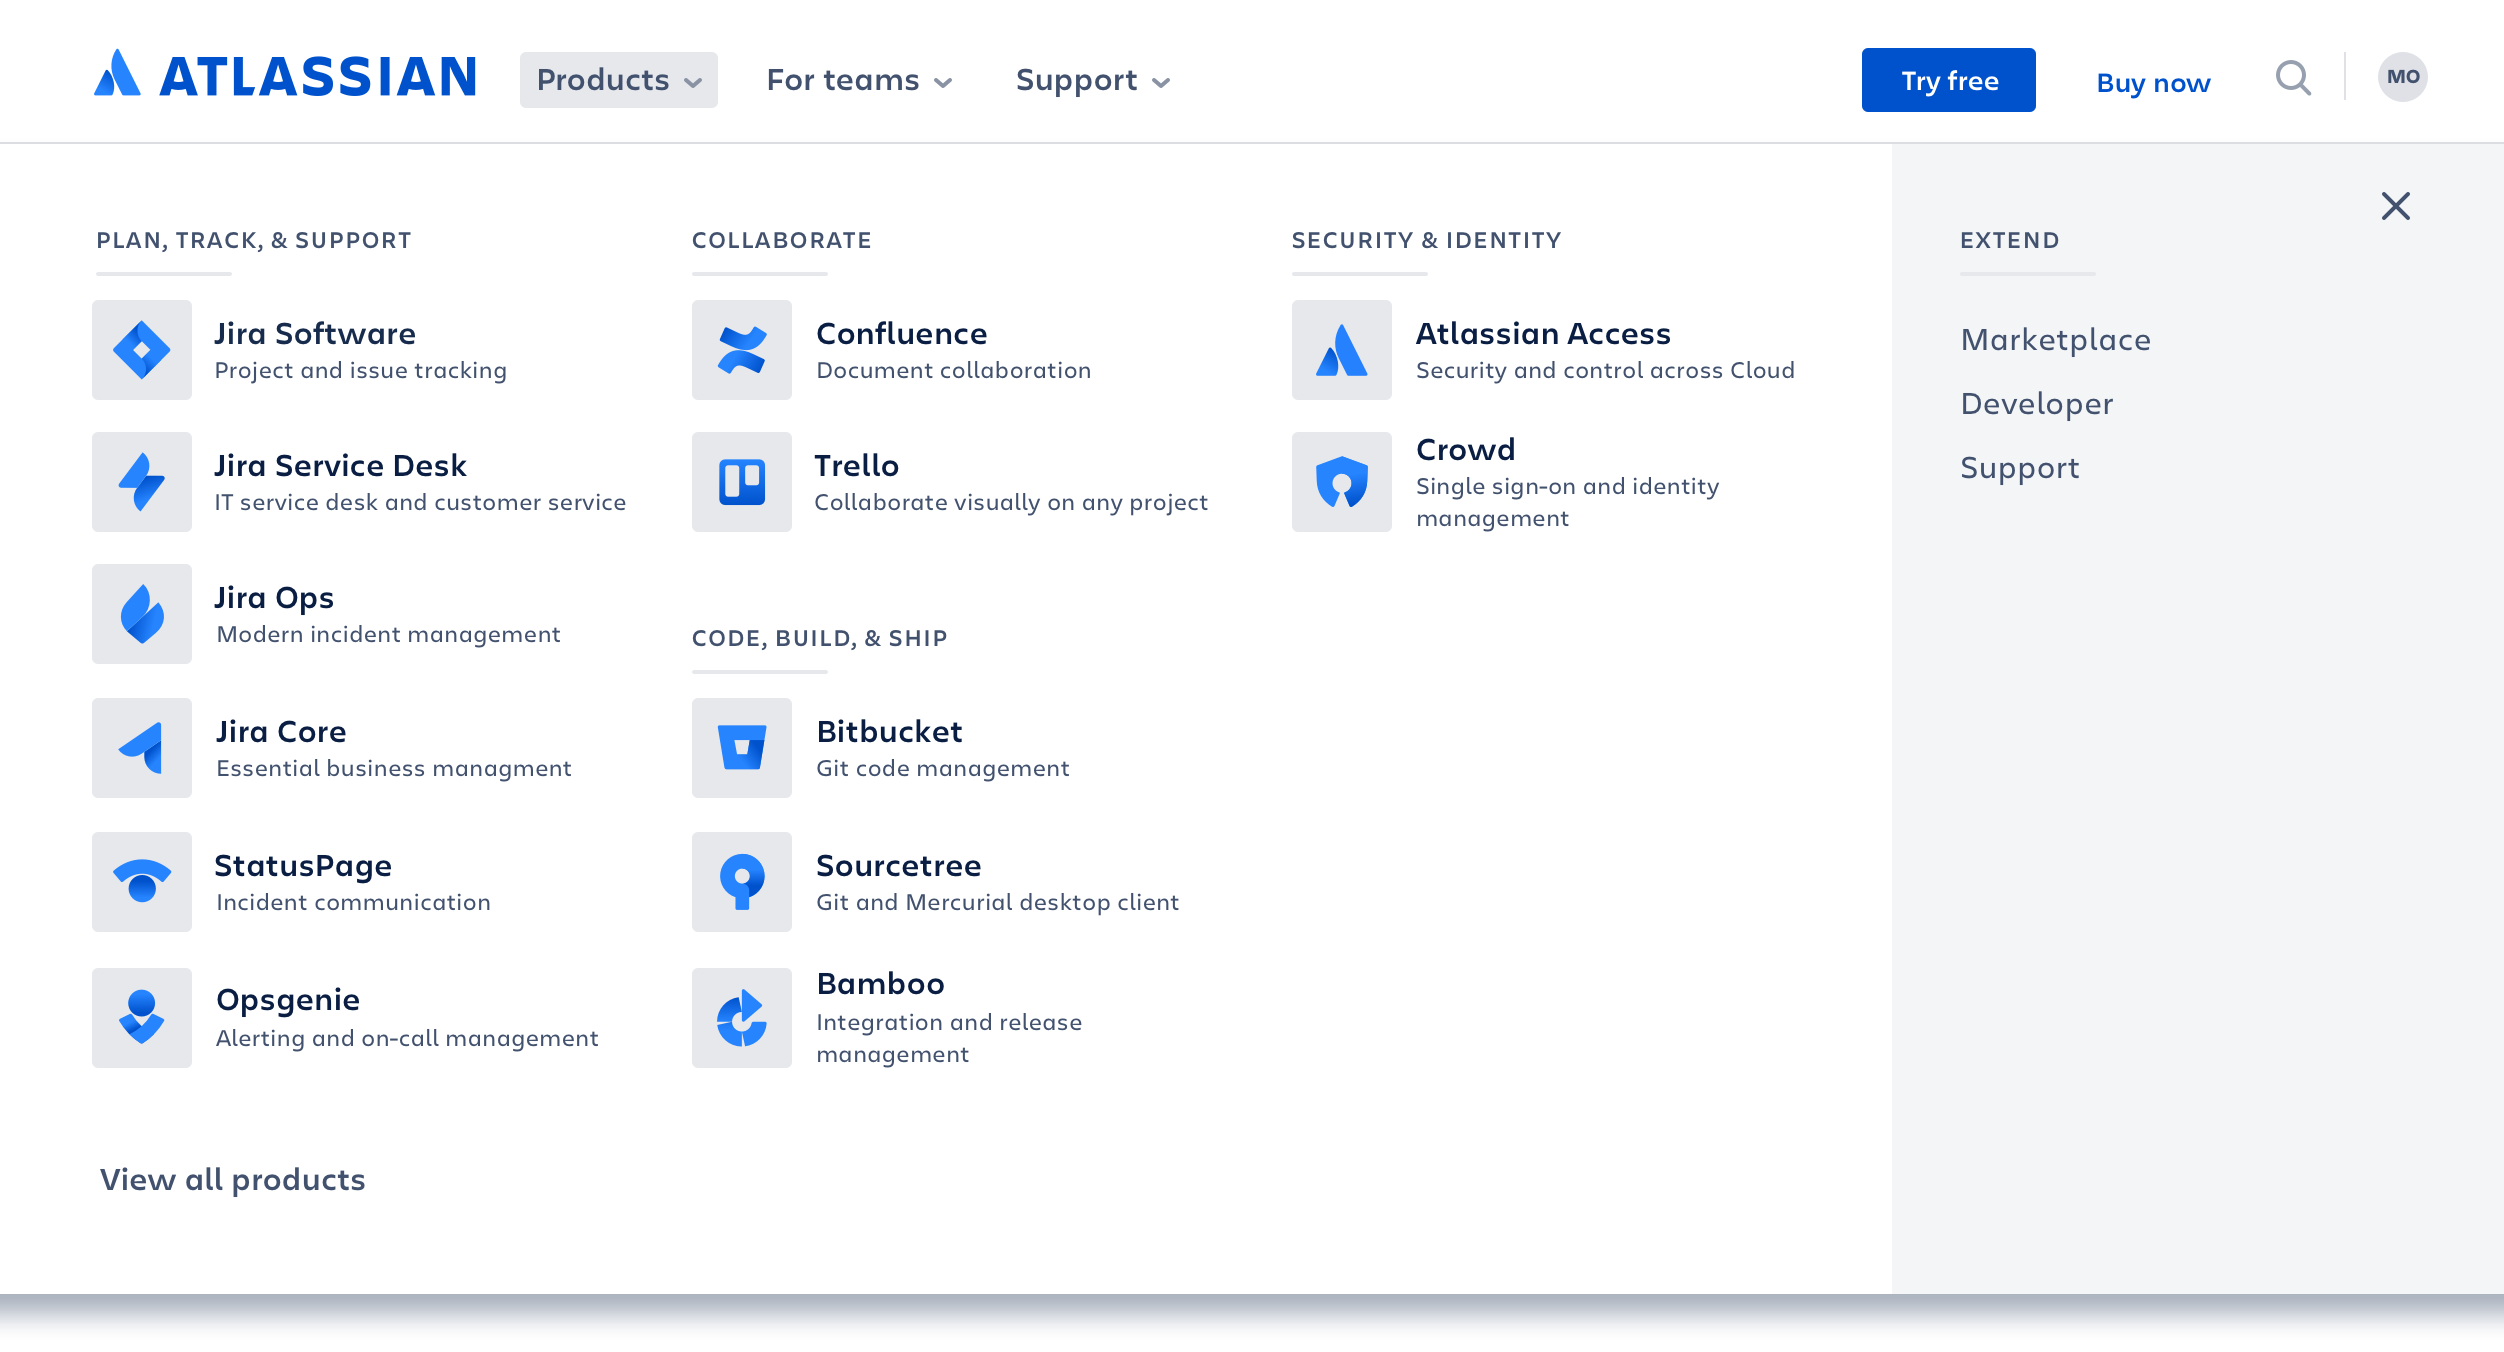This screenshot has height=1352, width=2504.
Task: Select the Opsgenie title
Action: (288, 1000)
